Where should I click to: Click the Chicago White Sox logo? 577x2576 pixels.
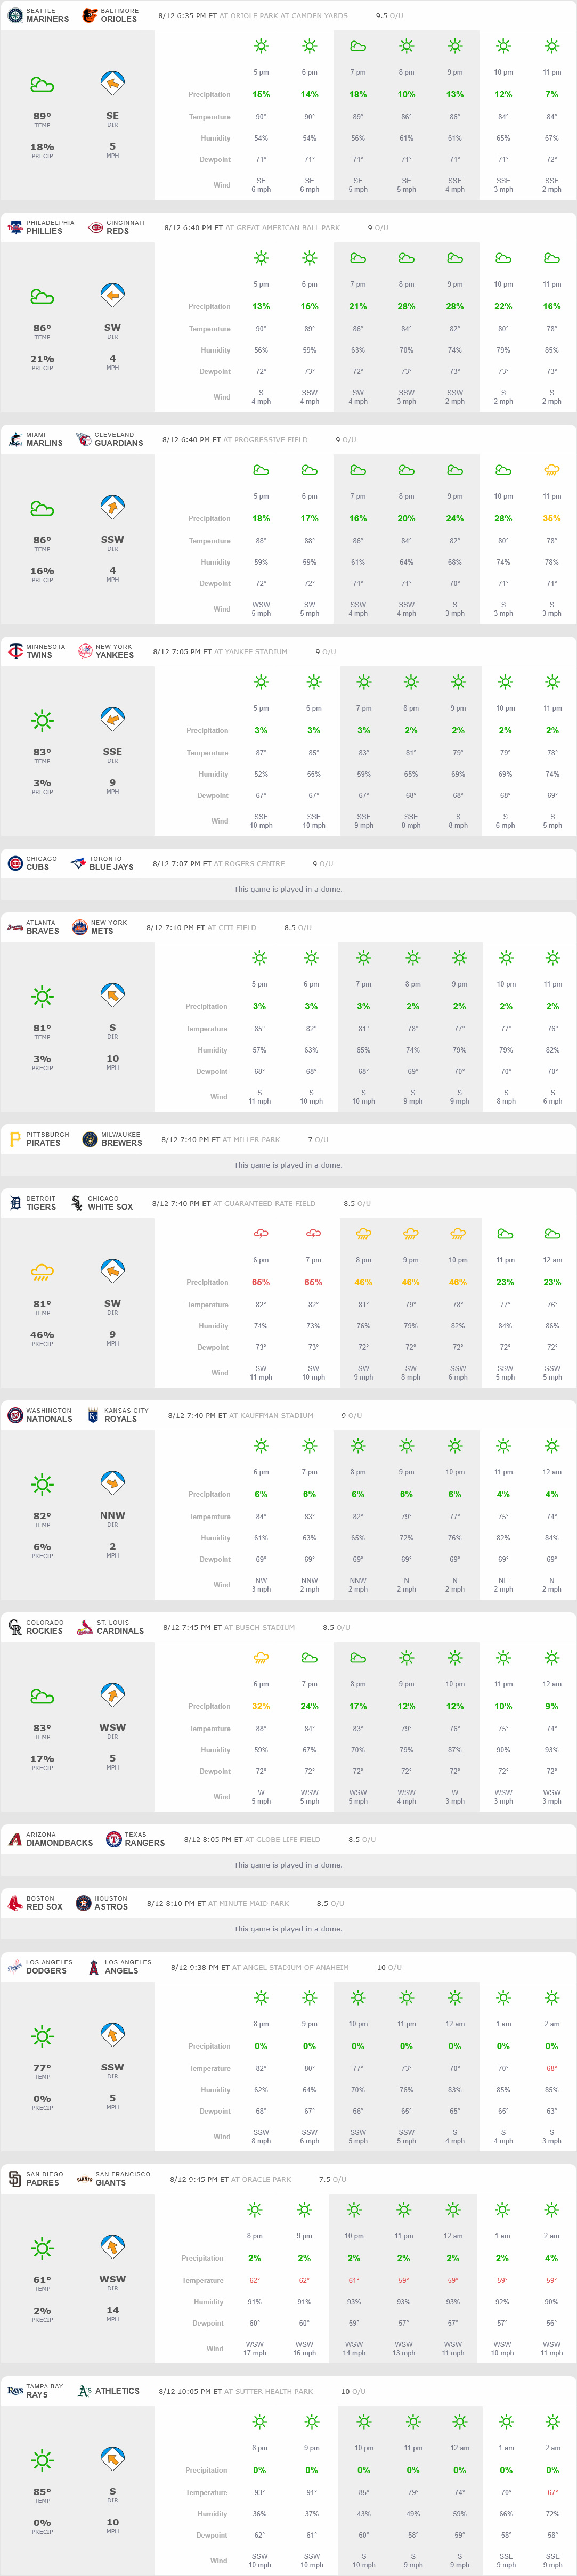pyautogui.click(x=77, y=1203)
